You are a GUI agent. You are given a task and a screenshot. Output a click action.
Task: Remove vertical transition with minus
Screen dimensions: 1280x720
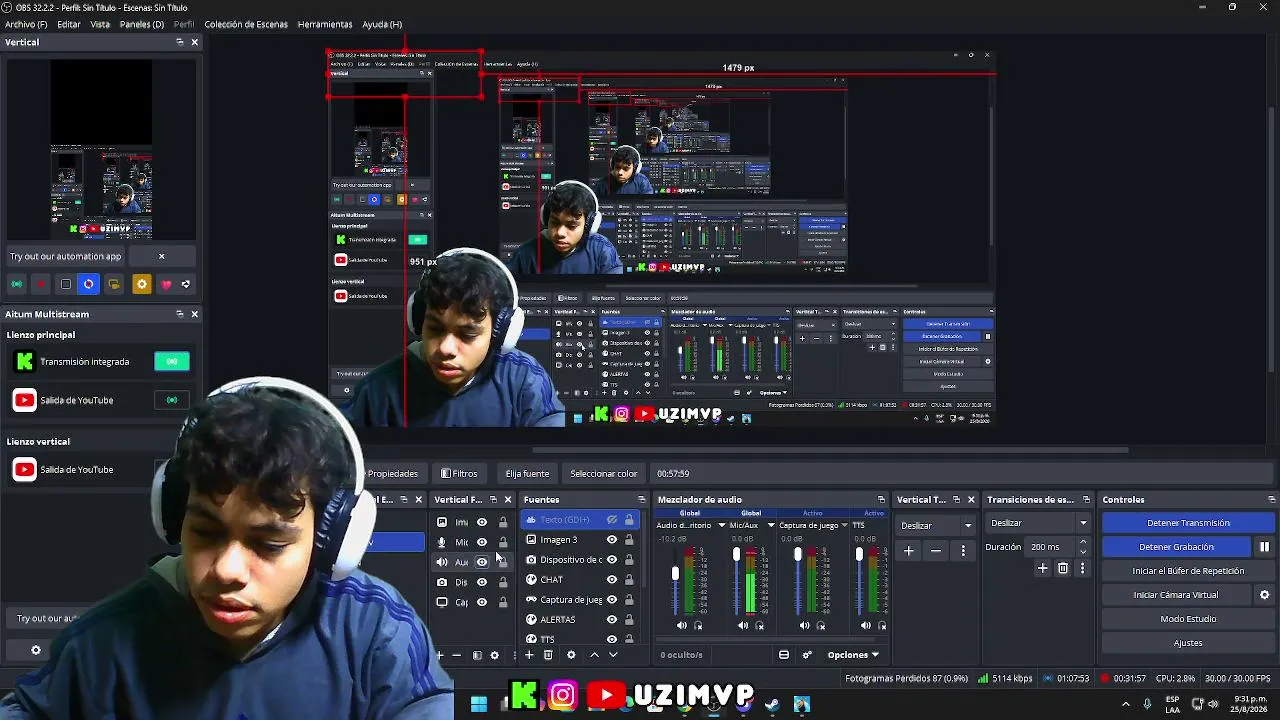(x=936, y=551)
